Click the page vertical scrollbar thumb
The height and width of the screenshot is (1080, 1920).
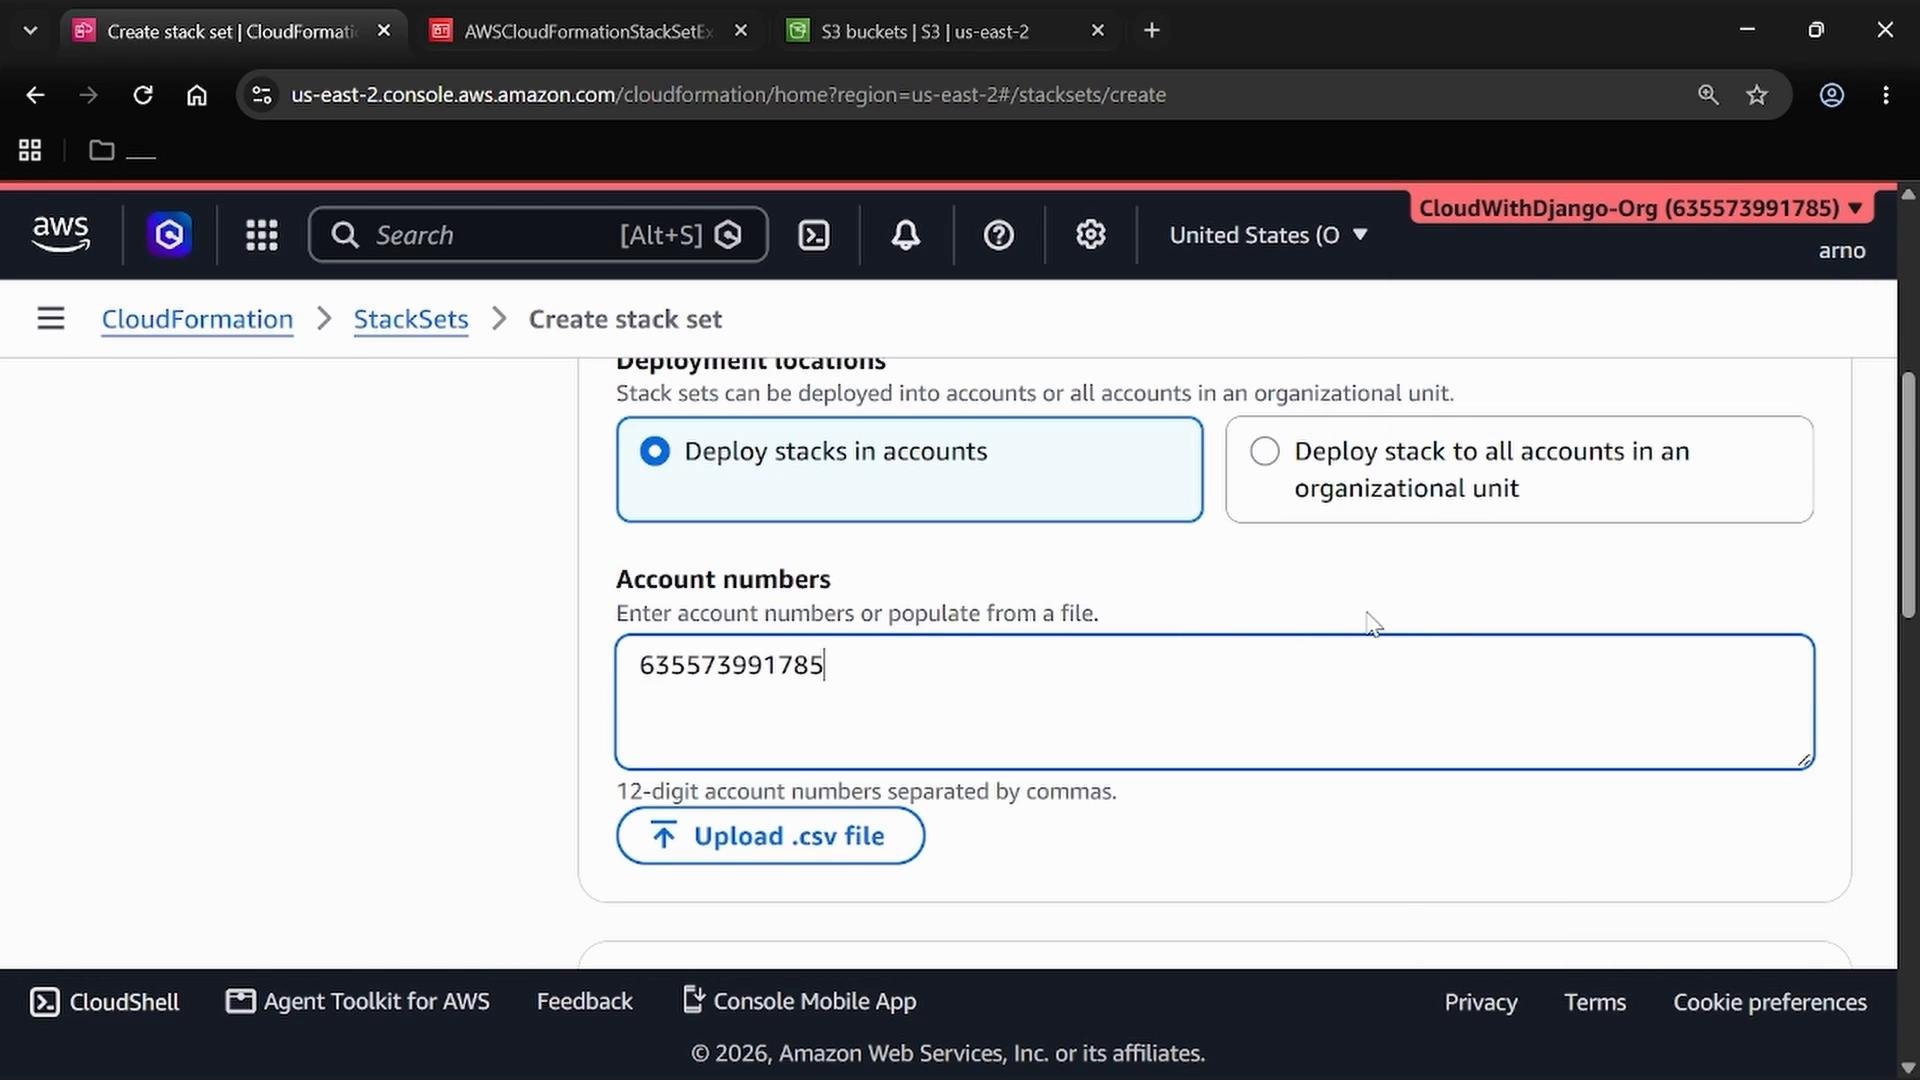click(1908, 496)
